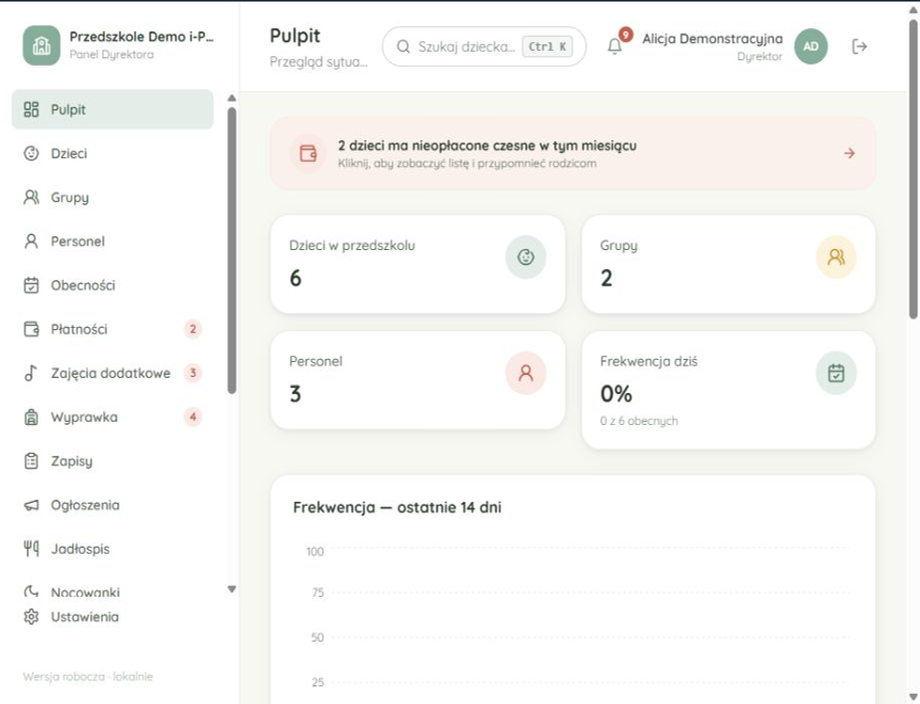
Task: Click the child face icon on Dzieci w przedszkolu card
Action: click(x=526, y=257)
